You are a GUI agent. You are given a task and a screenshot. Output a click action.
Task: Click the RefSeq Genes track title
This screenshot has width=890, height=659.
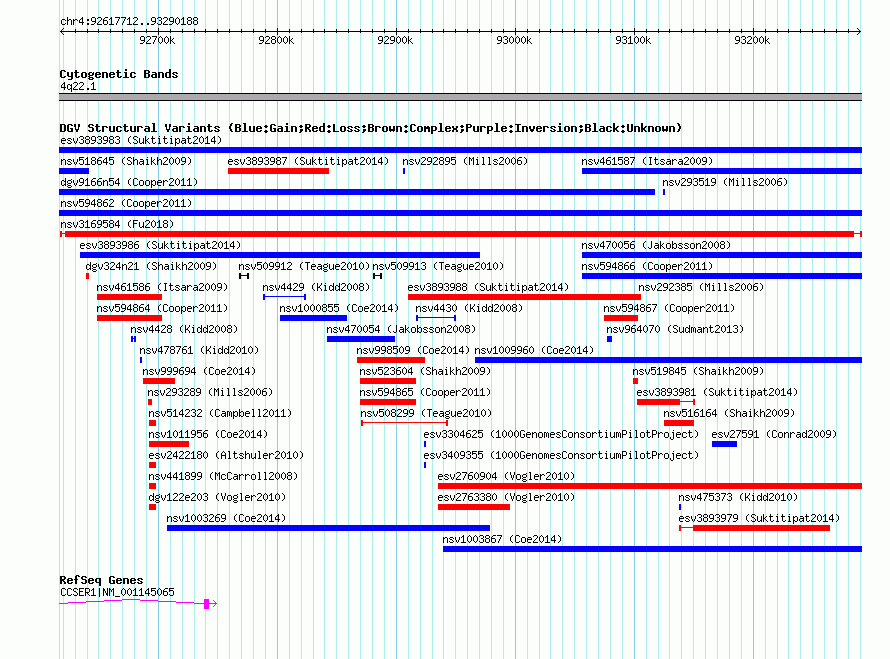[x=101, y=580]
